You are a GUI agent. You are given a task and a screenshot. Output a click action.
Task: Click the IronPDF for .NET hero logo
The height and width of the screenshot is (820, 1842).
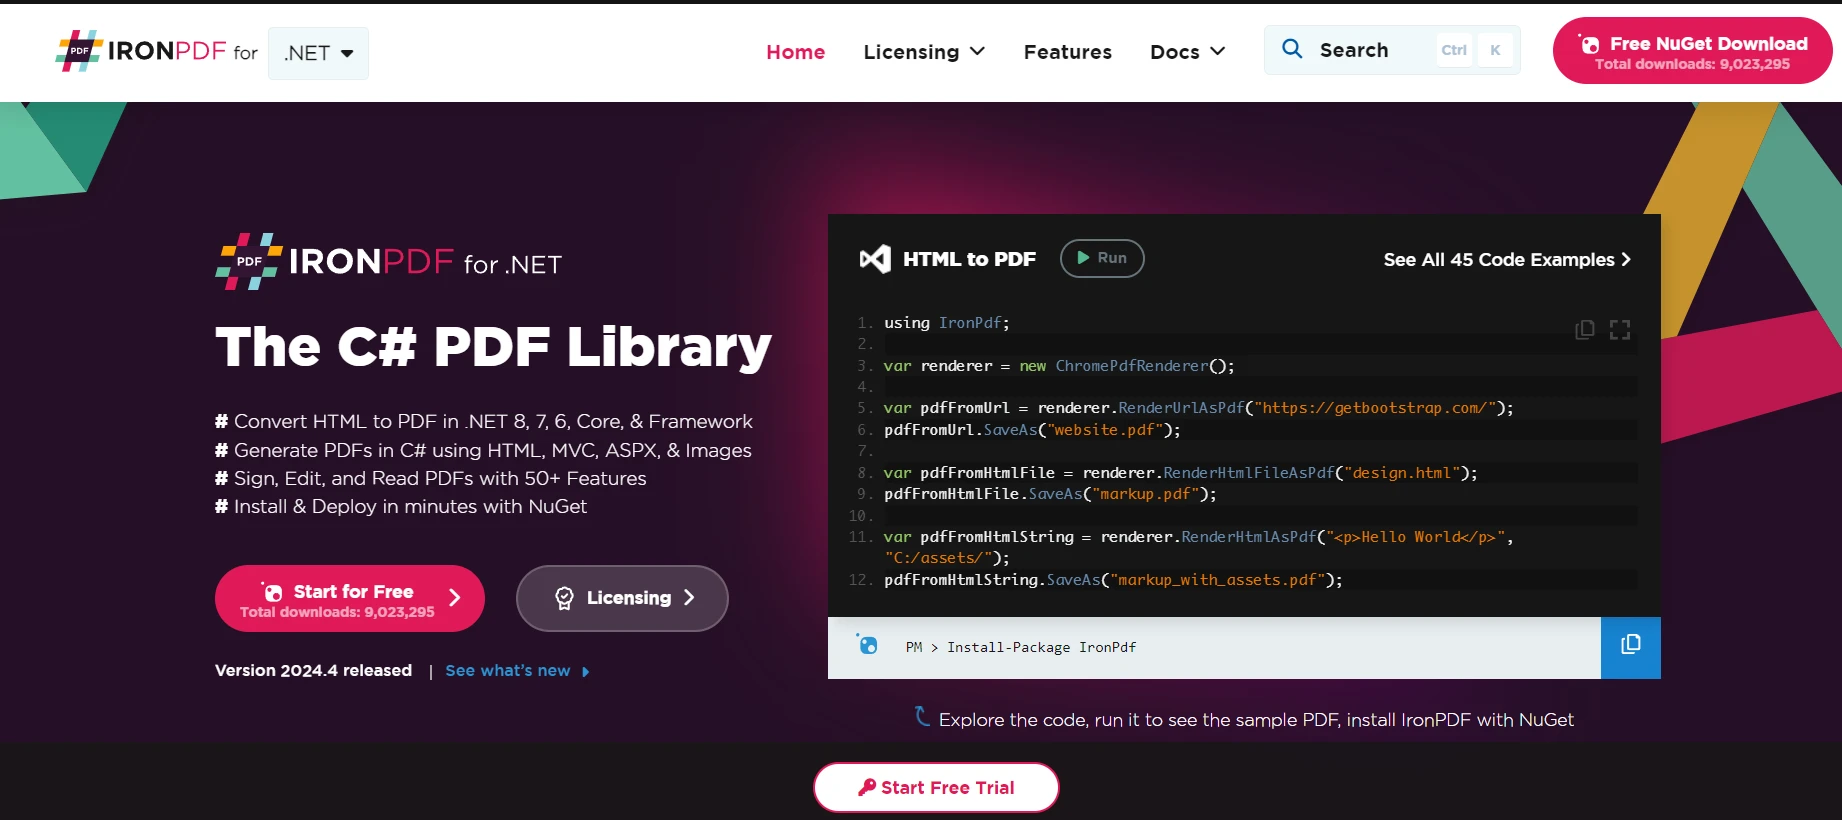[389, 263]
